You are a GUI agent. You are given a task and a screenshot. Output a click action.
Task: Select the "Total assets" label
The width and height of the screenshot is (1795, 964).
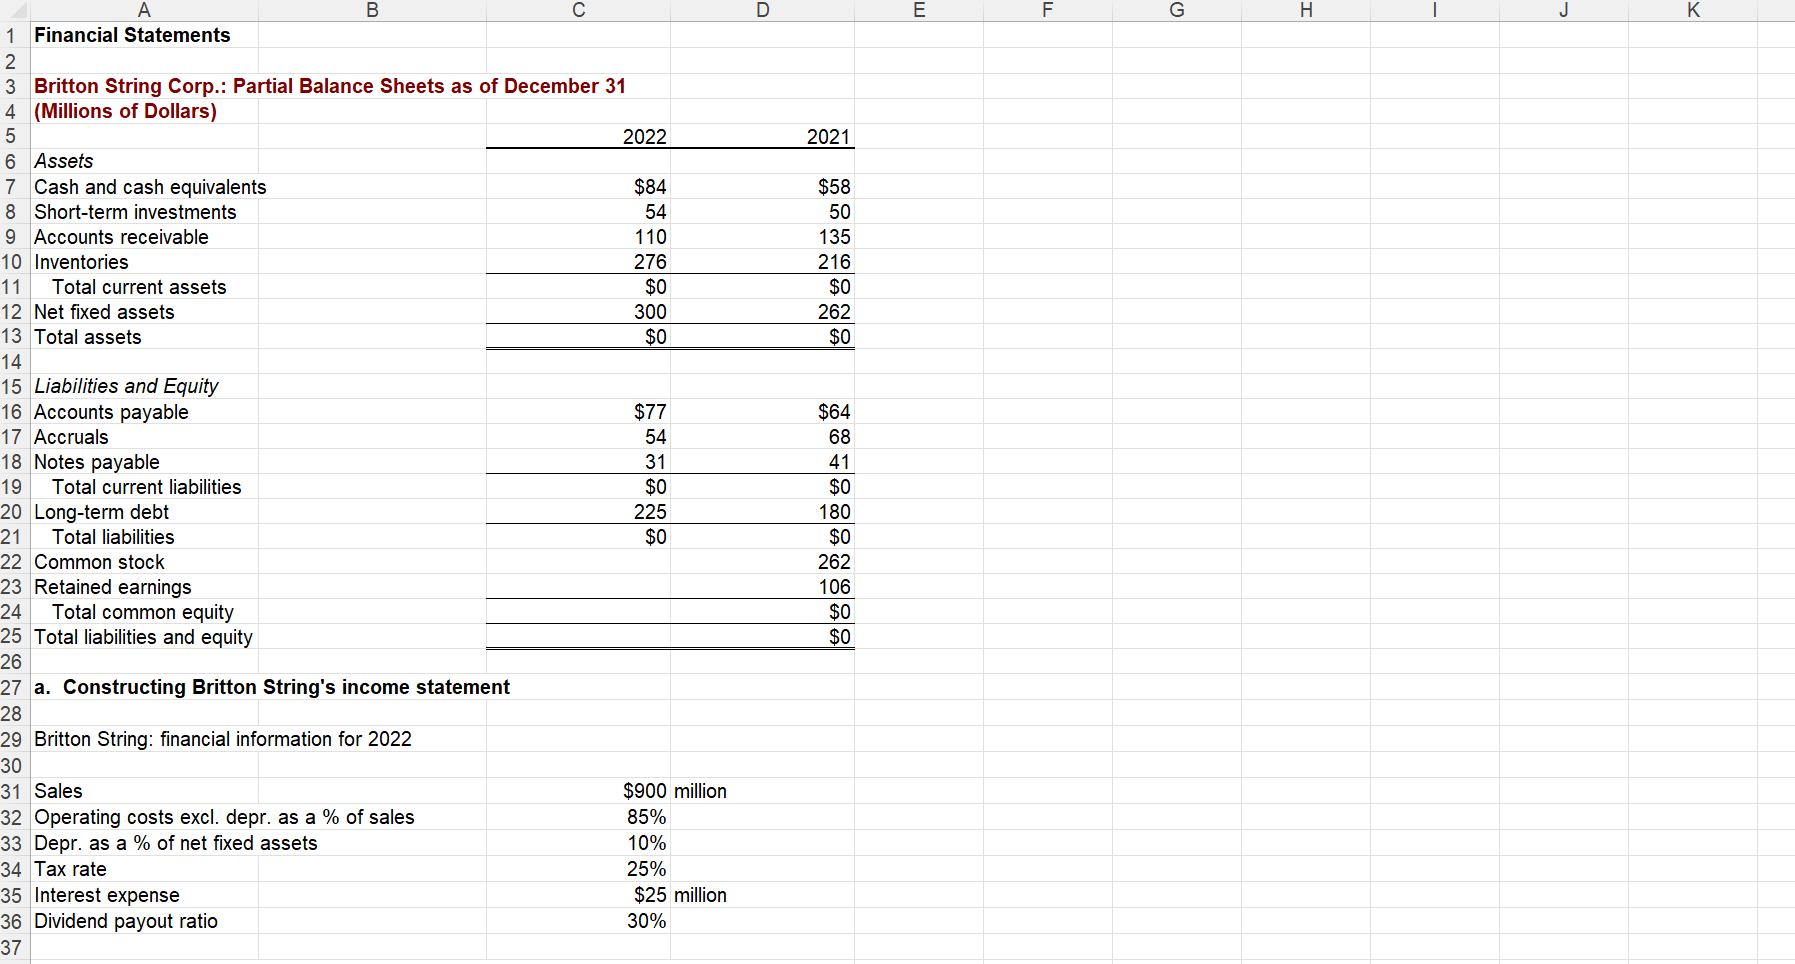point(88,337)
